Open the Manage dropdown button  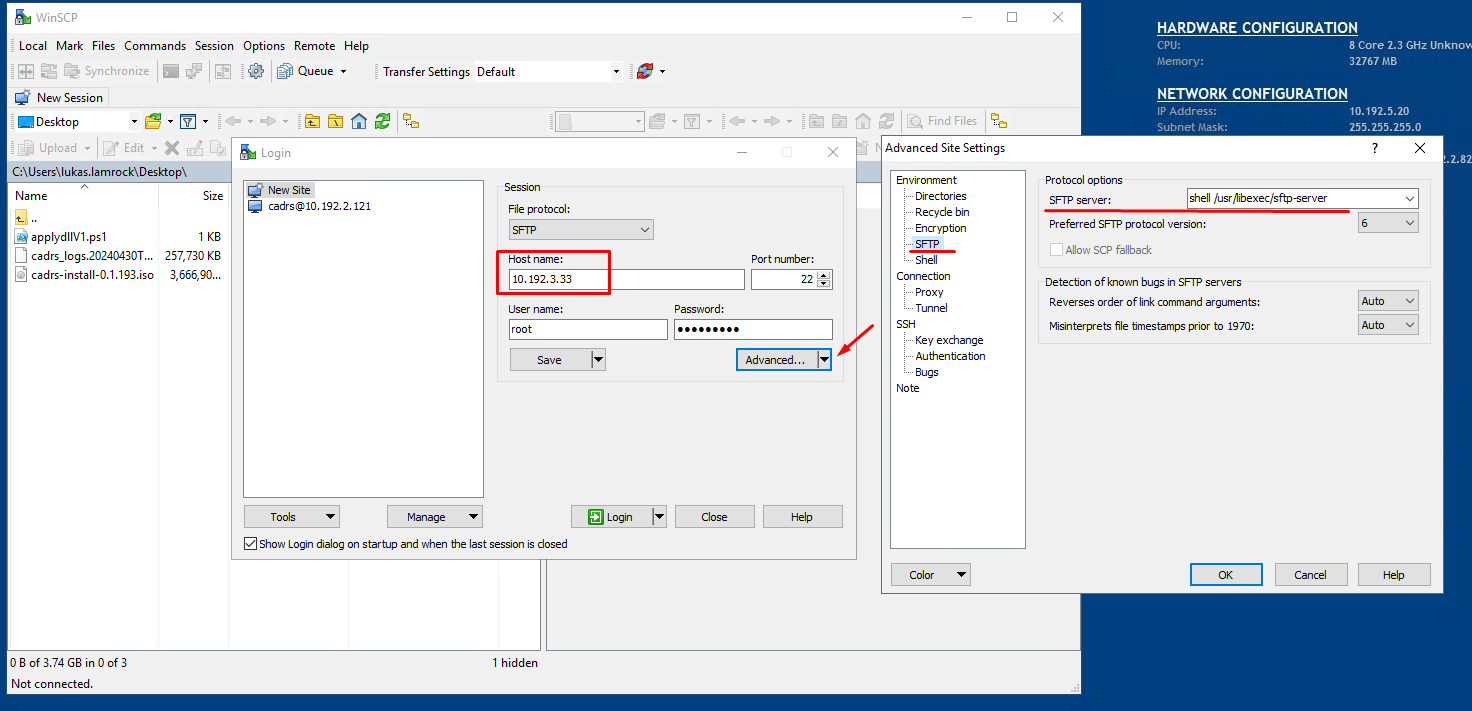click(x=435, y=517)
